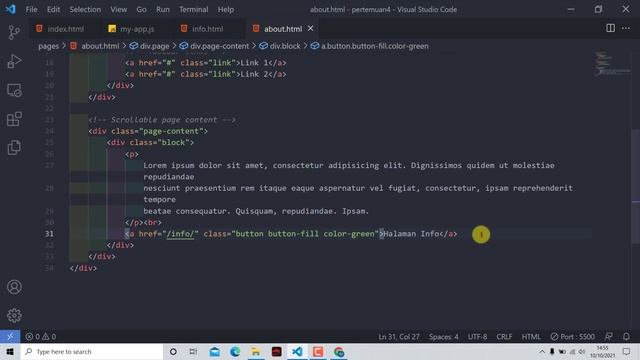640x360 pixels.
Task: Open the Terminal menu
Action: click(193, 9)
